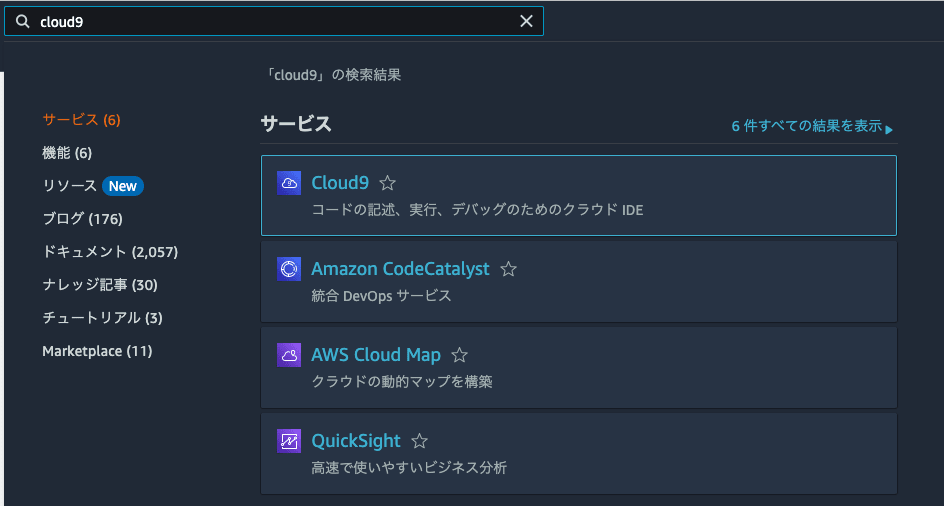Open the Cloud9 service link
This screenshot has height=506, width=944.
coord(340,183)
